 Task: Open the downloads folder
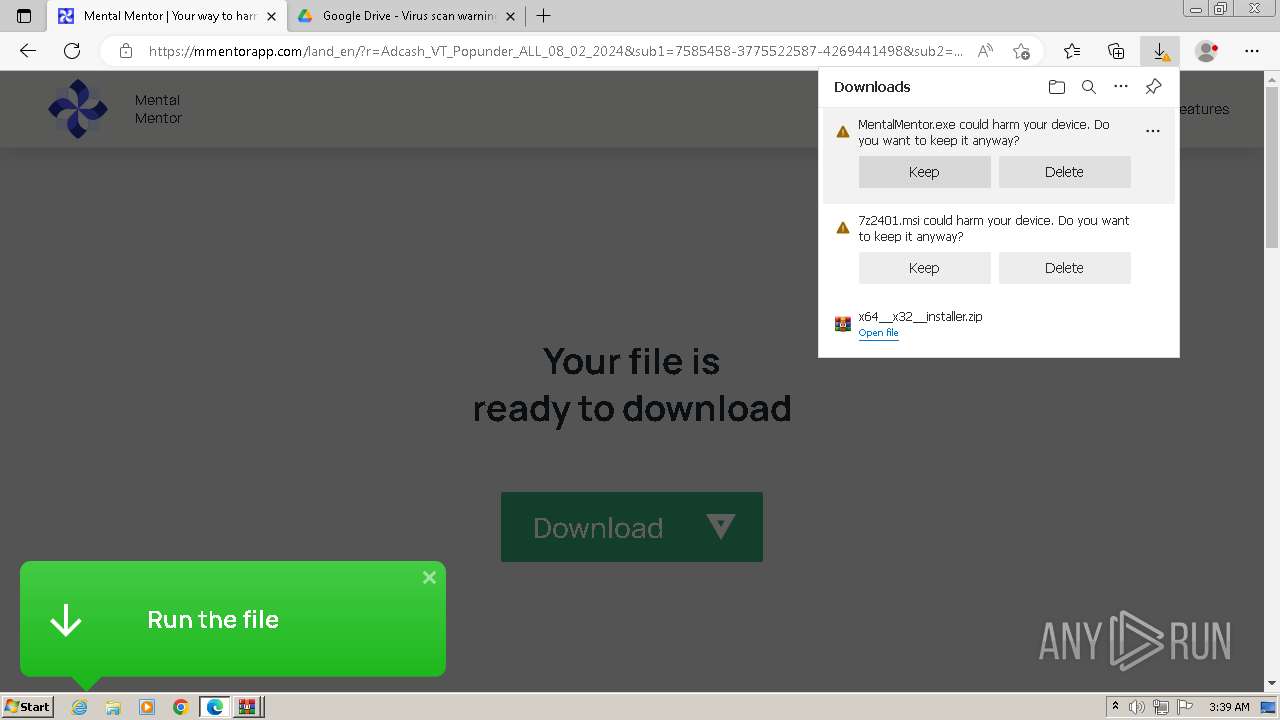click(x=1057, y=87)
